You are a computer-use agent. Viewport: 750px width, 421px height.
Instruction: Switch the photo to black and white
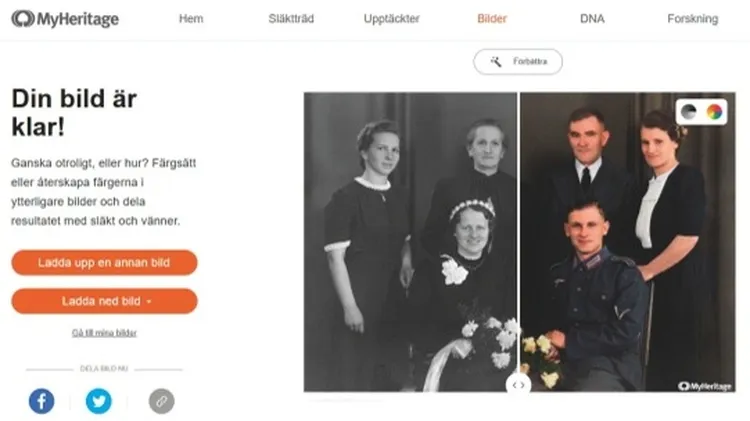688,112
